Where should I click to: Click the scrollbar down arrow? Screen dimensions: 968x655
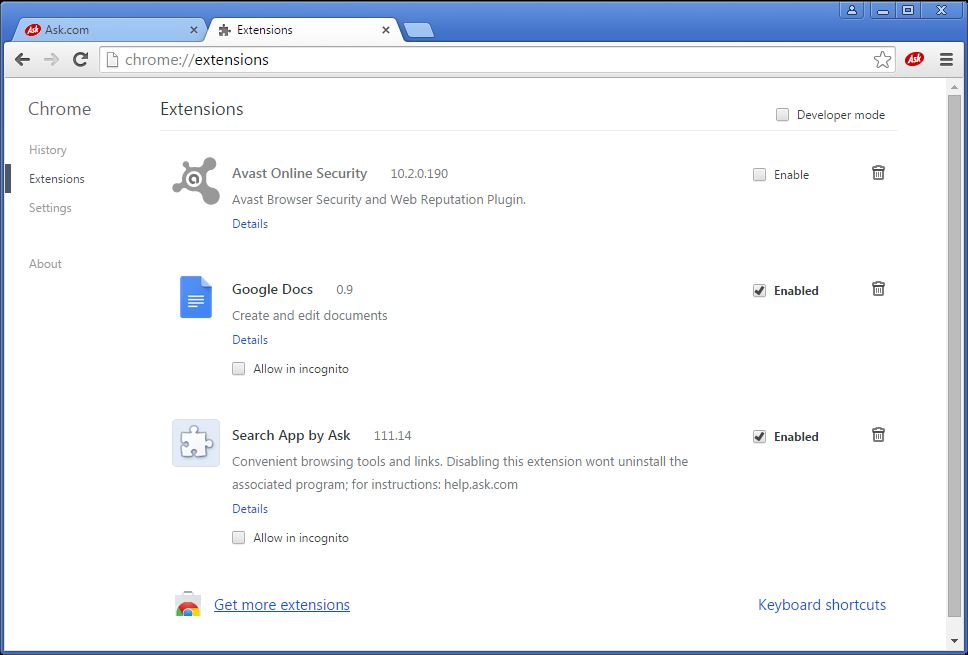point(954,641)
